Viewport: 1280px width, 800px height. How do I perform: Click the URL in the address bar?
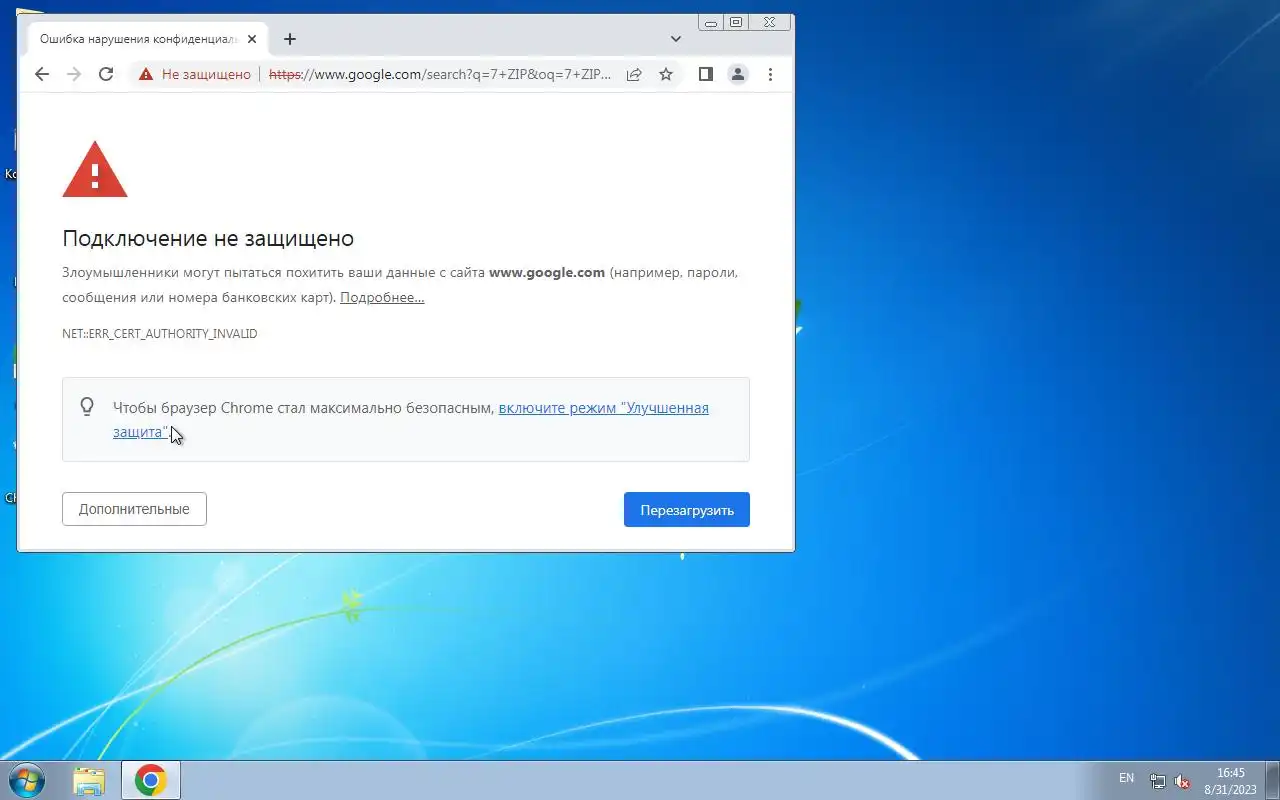[x=440, y=74]
